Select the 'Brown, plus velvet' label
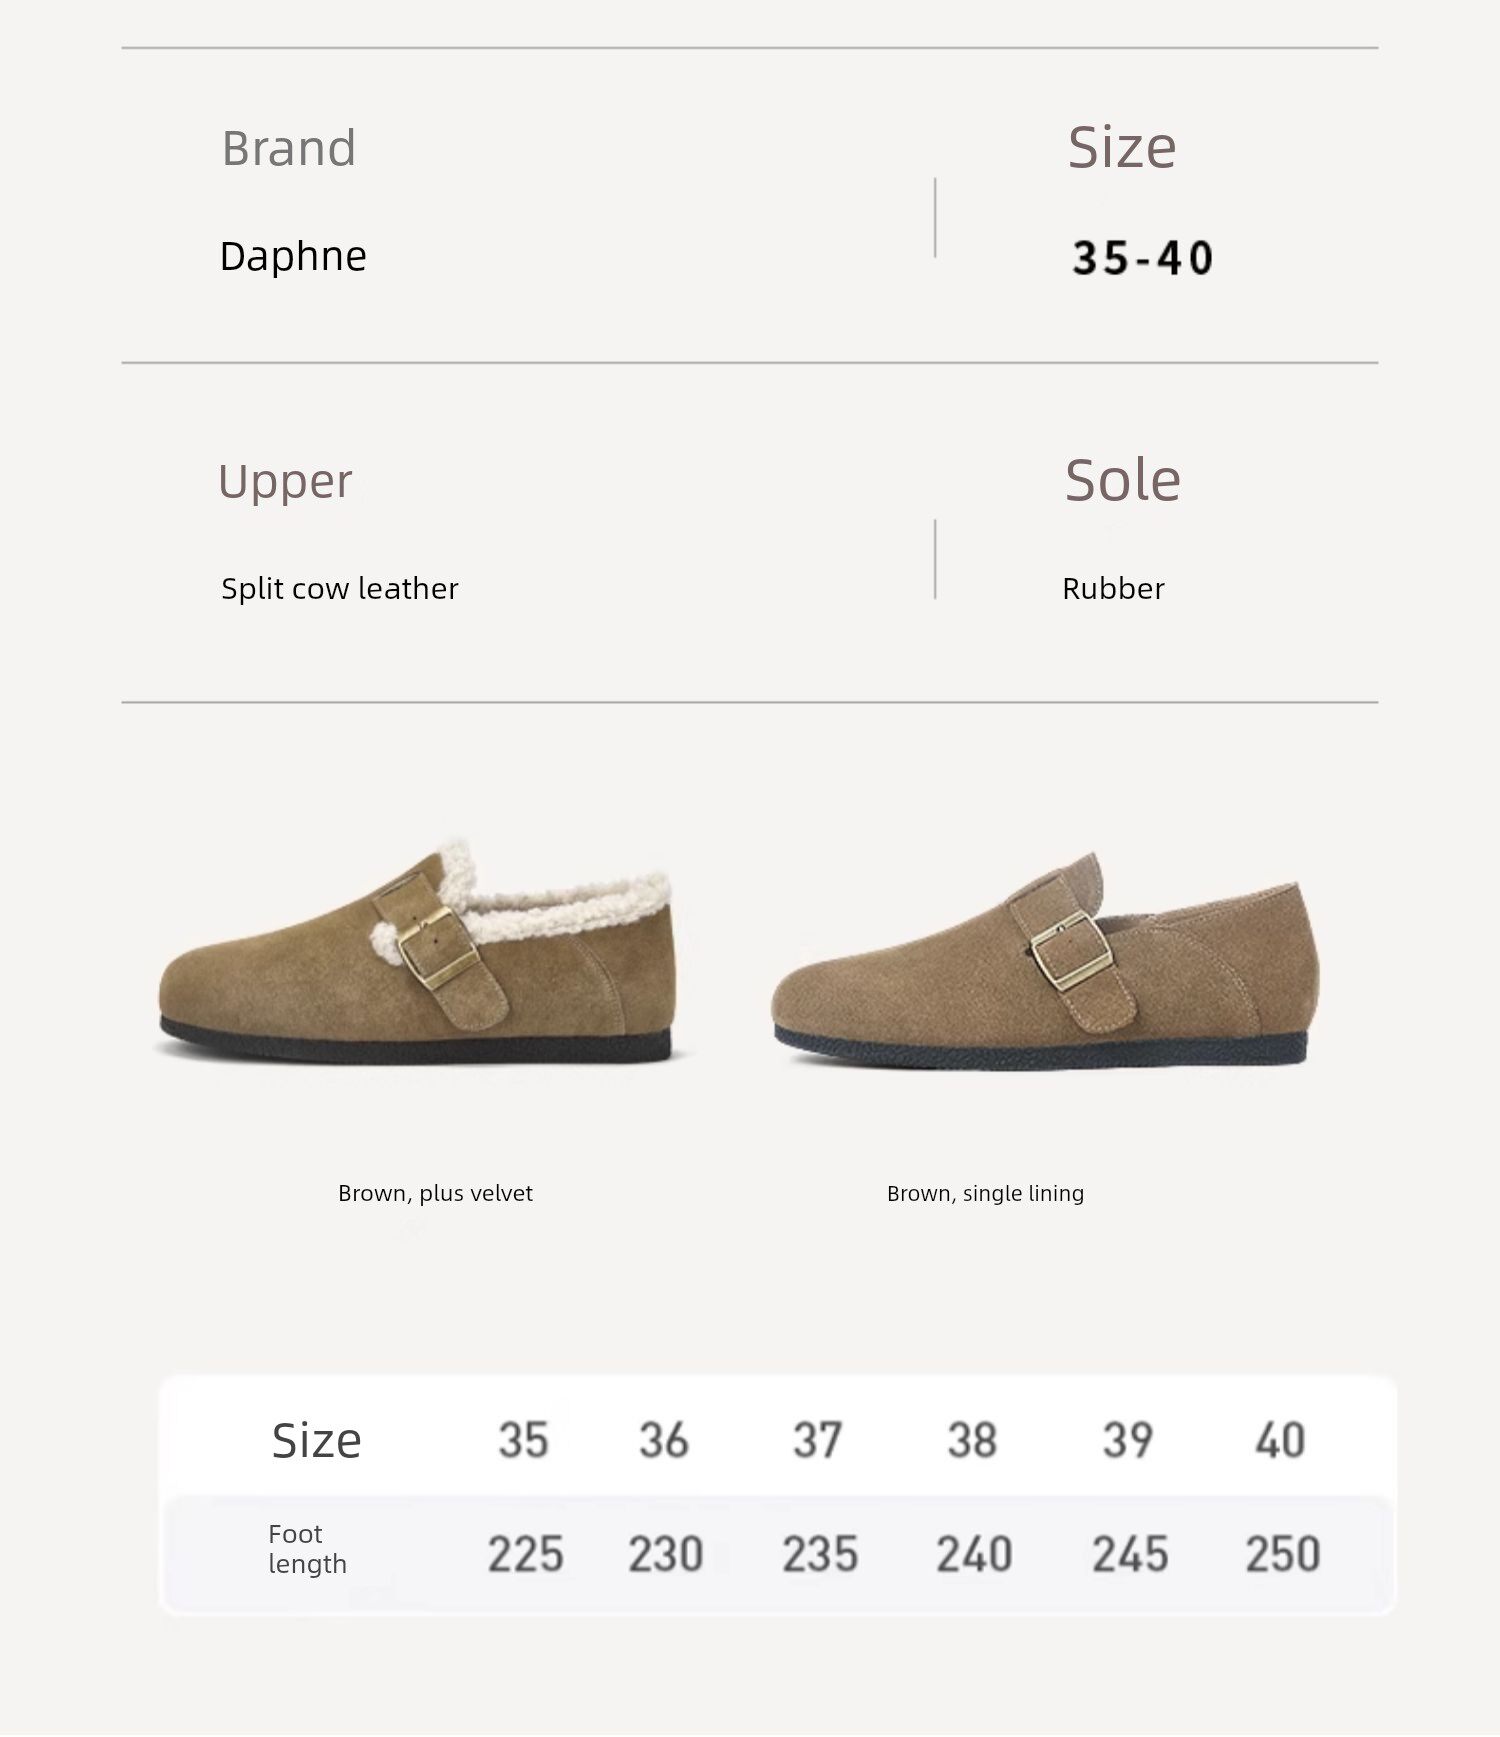 tap(435, 1193)
